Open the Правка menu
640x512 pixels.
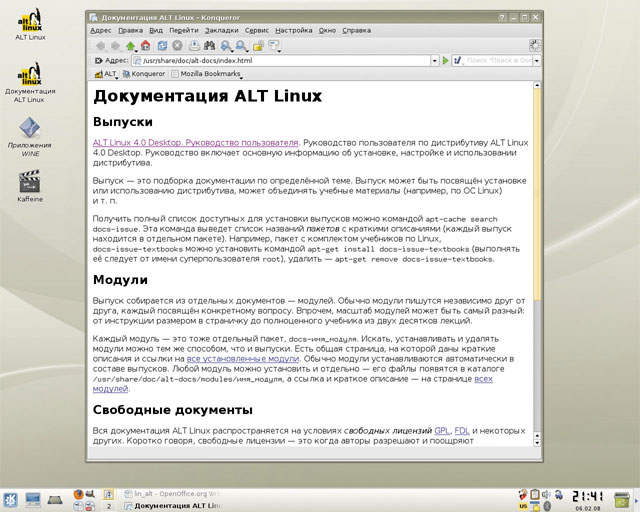(130, 30)
